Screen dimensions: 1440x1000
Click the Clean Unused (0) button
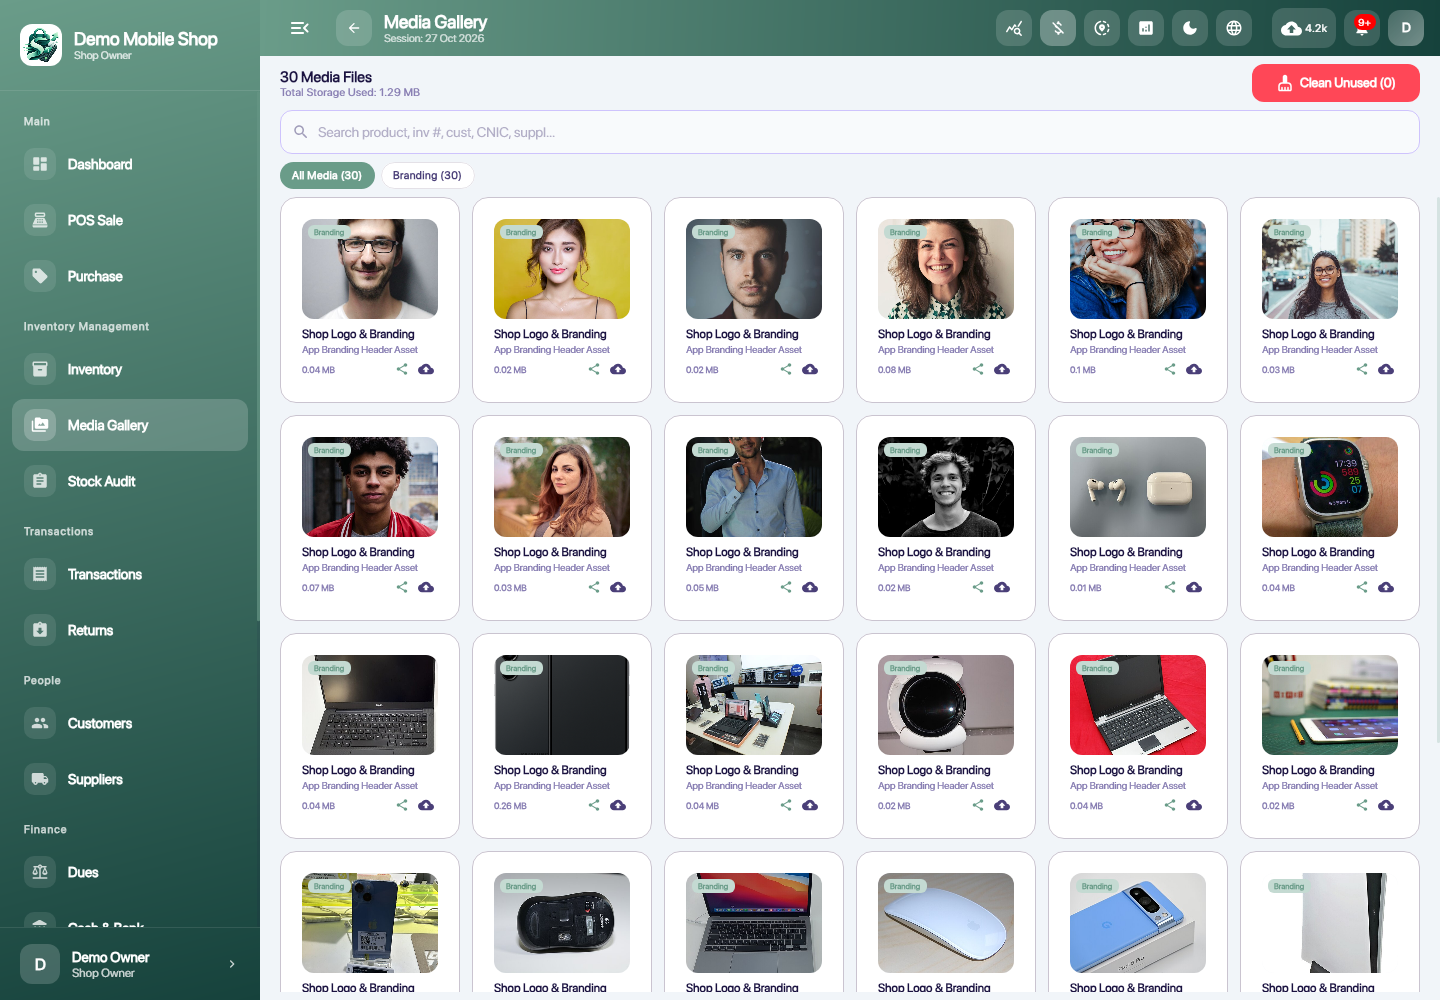pyautogui.click(x=1336, y=83)
